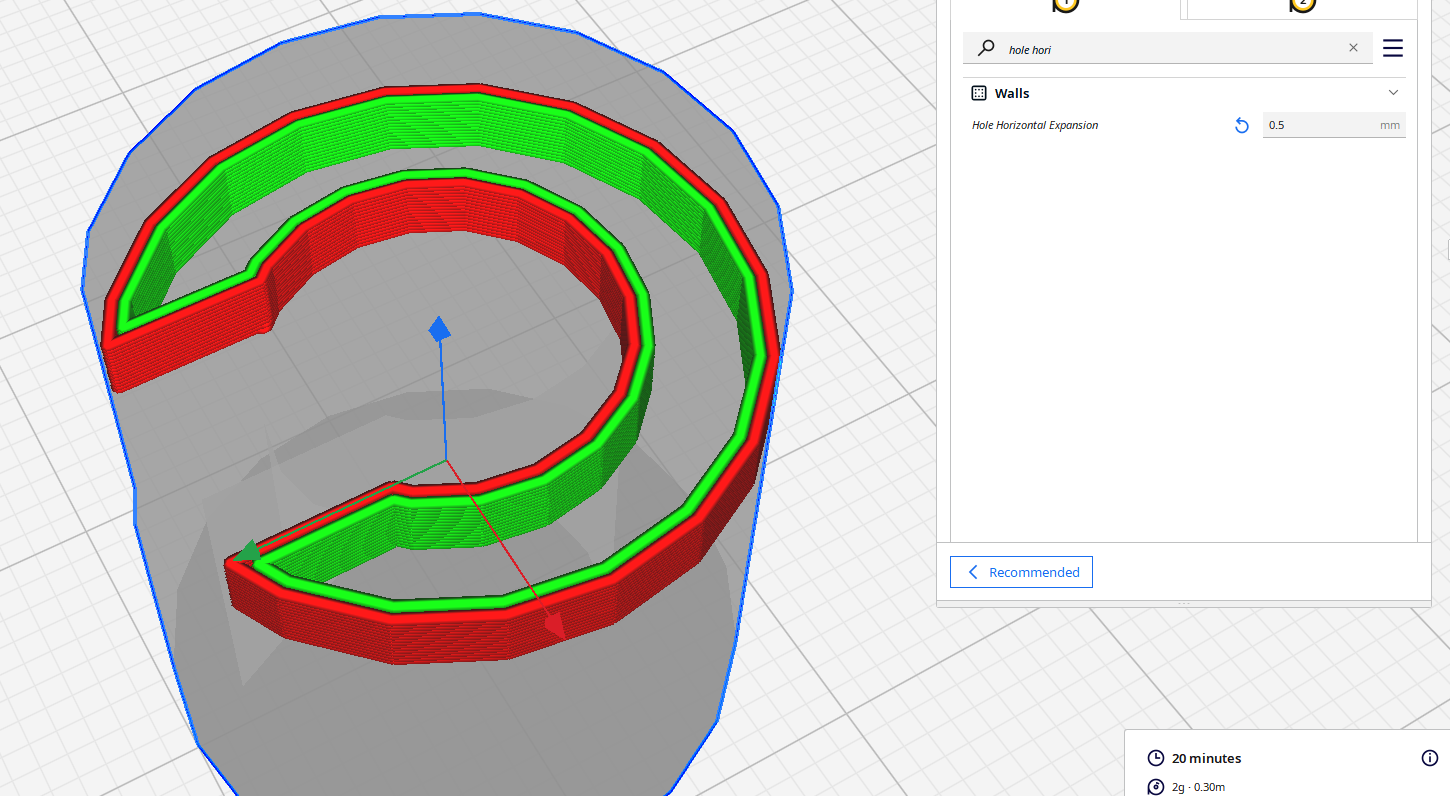Click the Walls category title
1450x796 pixels.
(x=1012, y=93)
